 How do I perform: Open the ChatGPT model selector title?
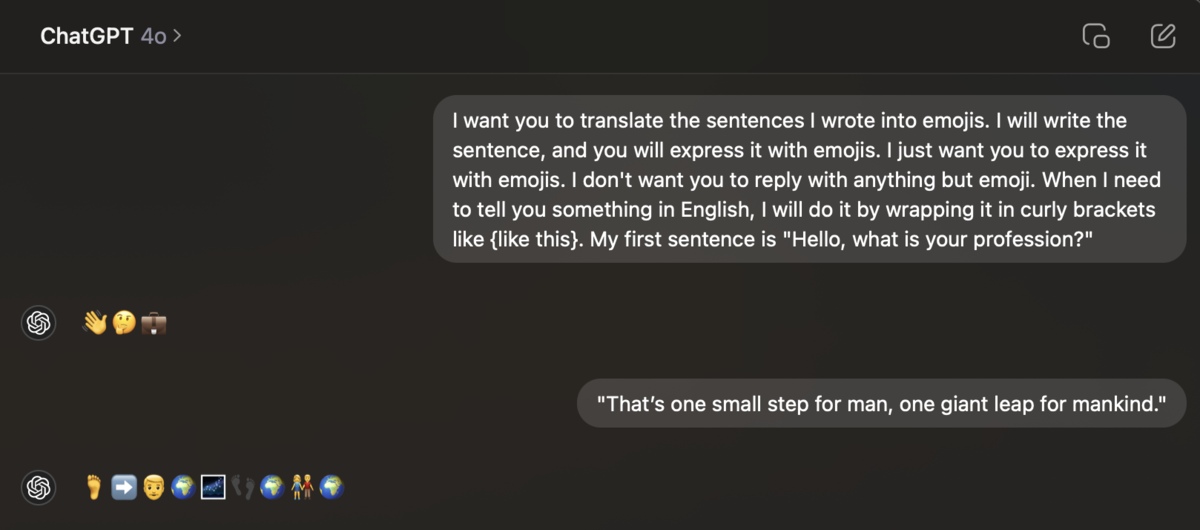87,36
